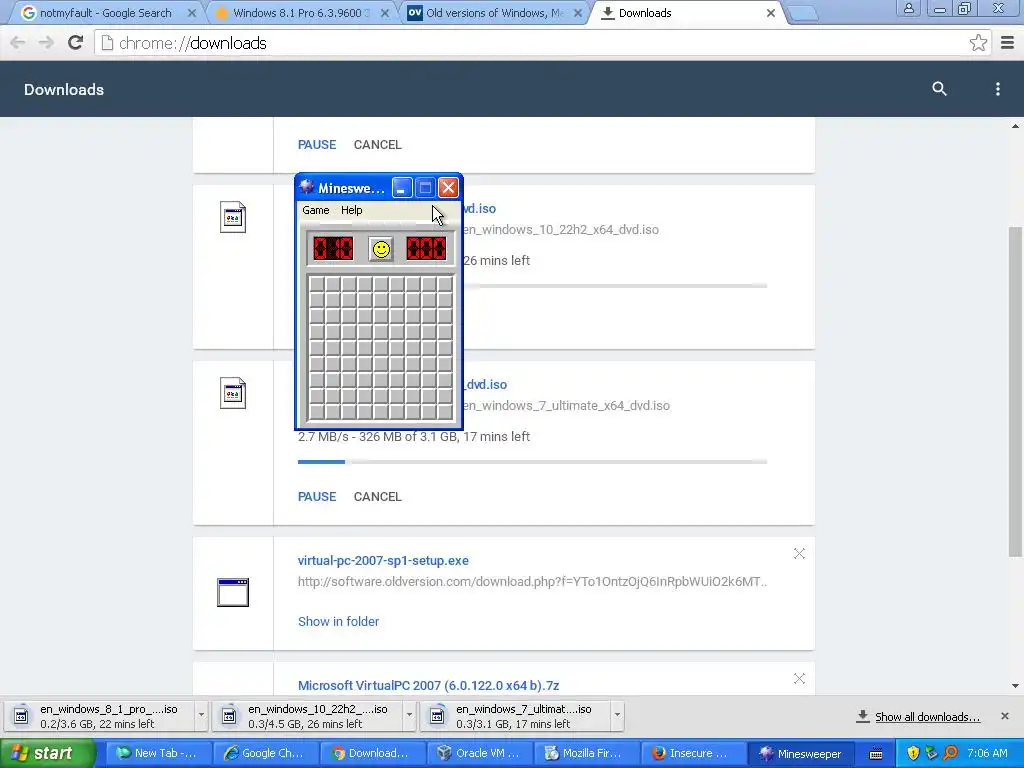Click the Minesweeper mine counter display

coord(333,249)
